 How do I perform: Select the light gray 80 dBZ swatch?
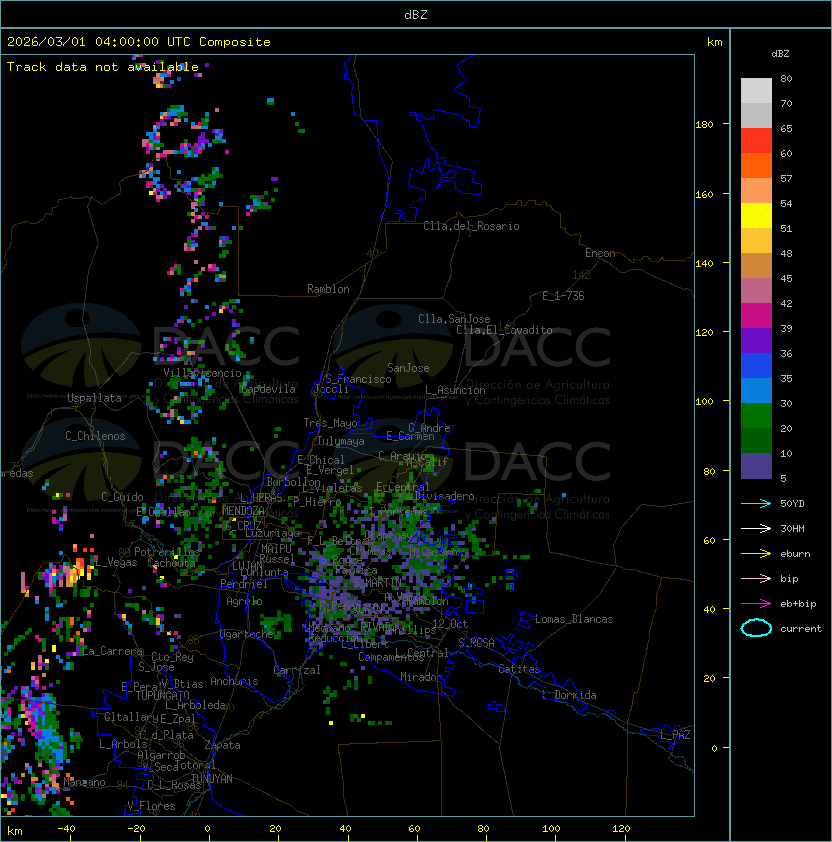tap(756, 91)
